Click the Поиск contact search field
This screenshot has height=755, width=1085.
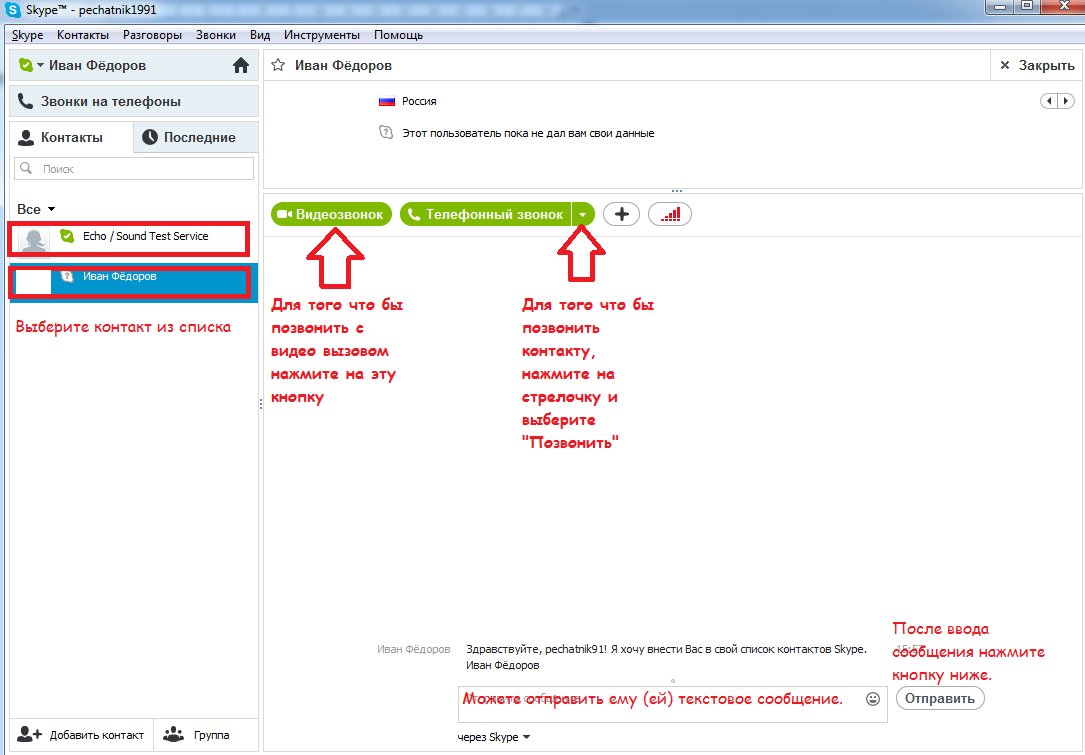coord(134,168)
